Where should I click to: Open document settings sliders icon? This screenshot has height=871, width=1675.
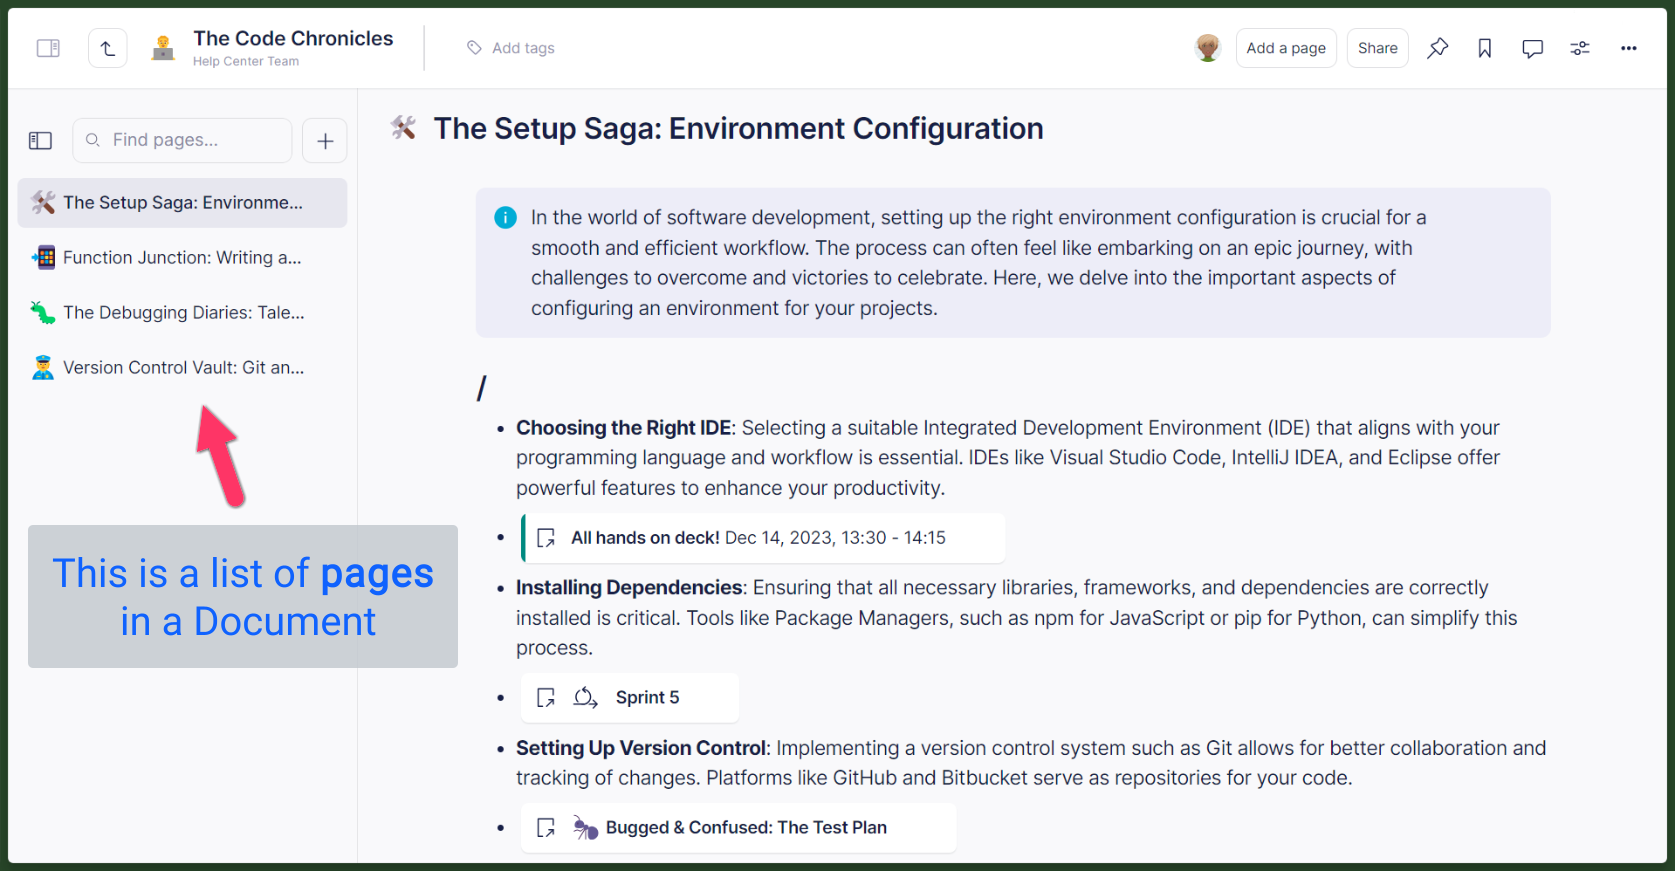(1580, 48)
